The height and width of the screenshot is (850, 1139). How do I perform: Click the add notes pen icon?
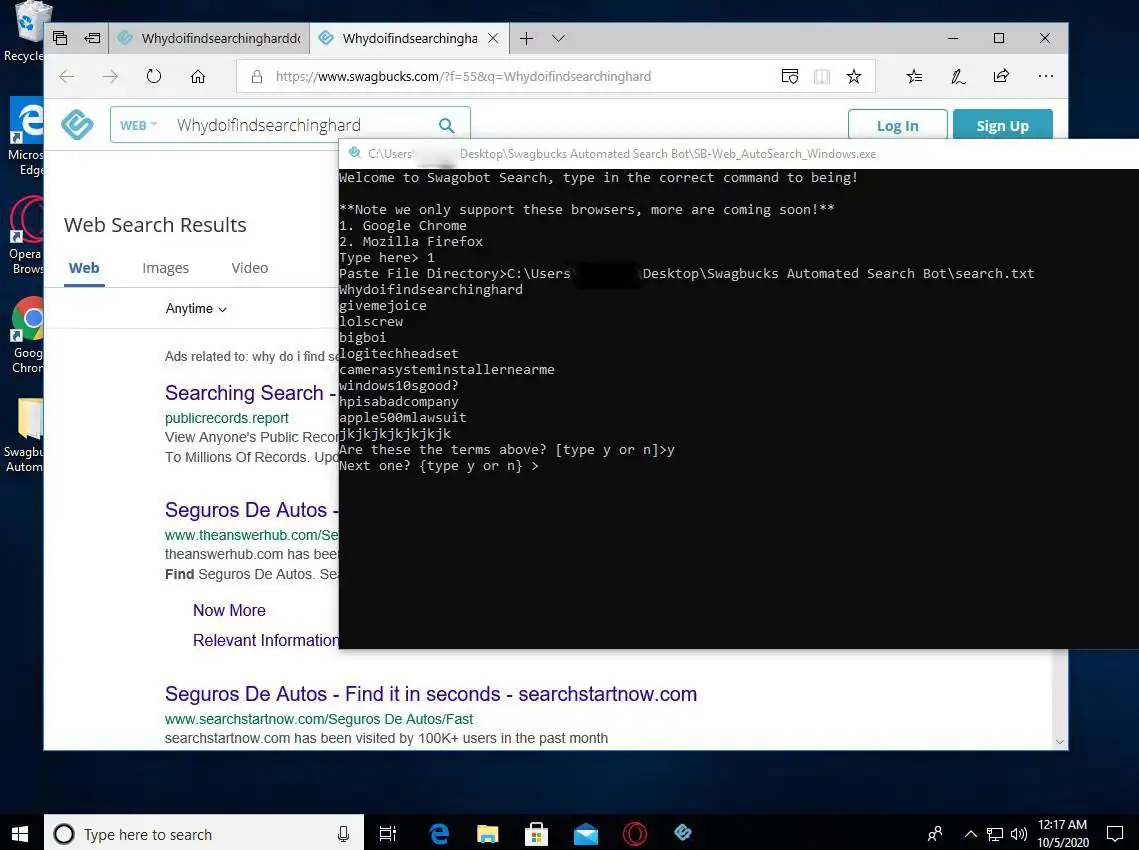click(958, 76)
